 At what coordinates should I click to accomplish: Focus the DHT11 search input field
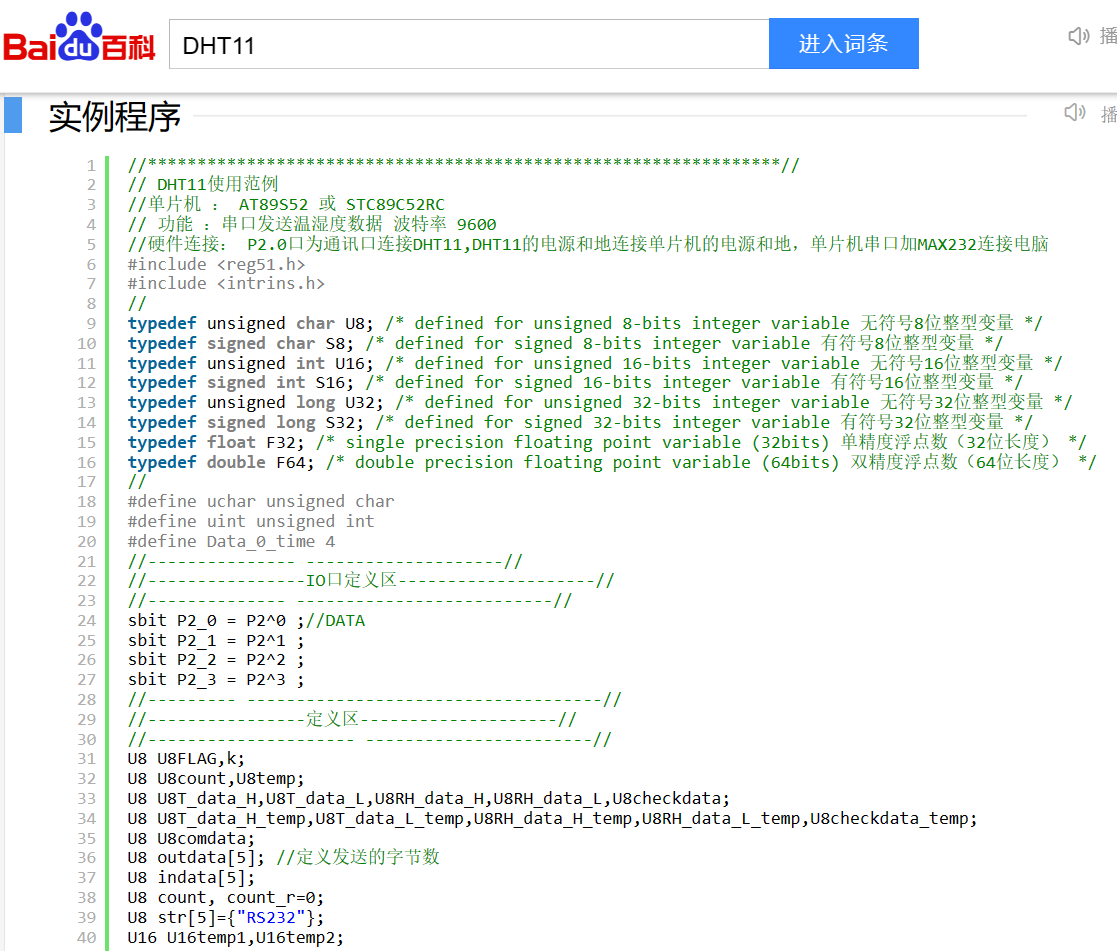pos(469,44)
